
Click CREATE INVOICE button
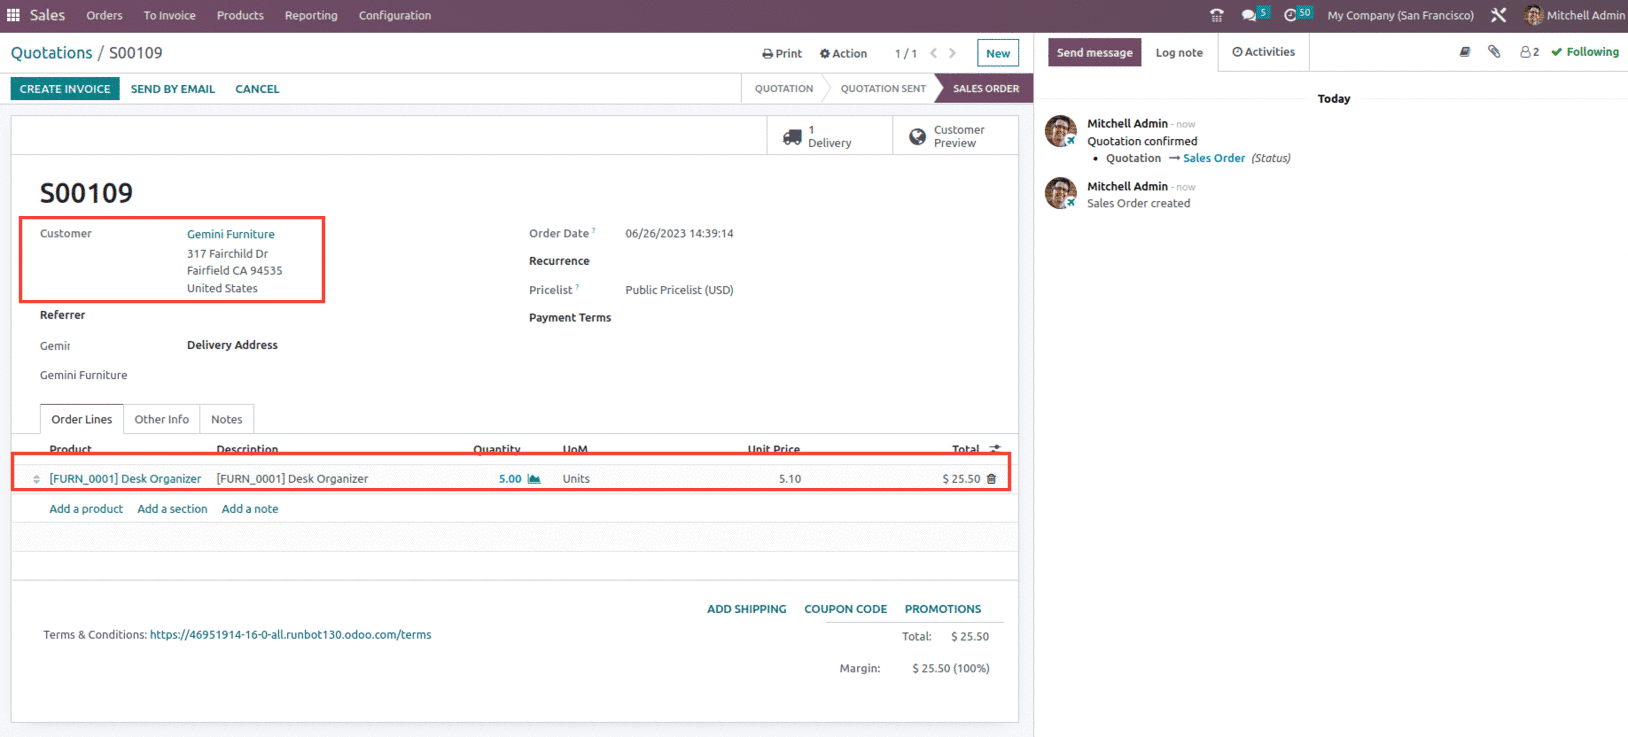click(x=65, y=89)
